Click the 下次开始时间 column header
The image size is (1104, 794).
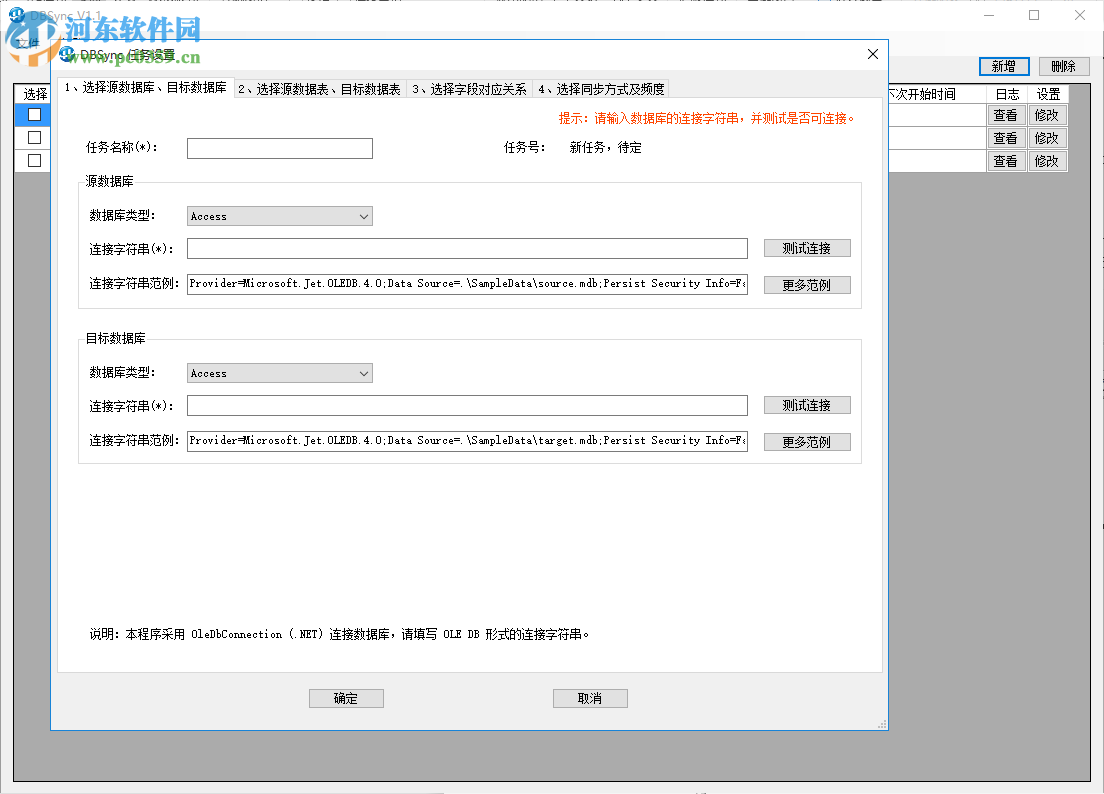[936, 94]
